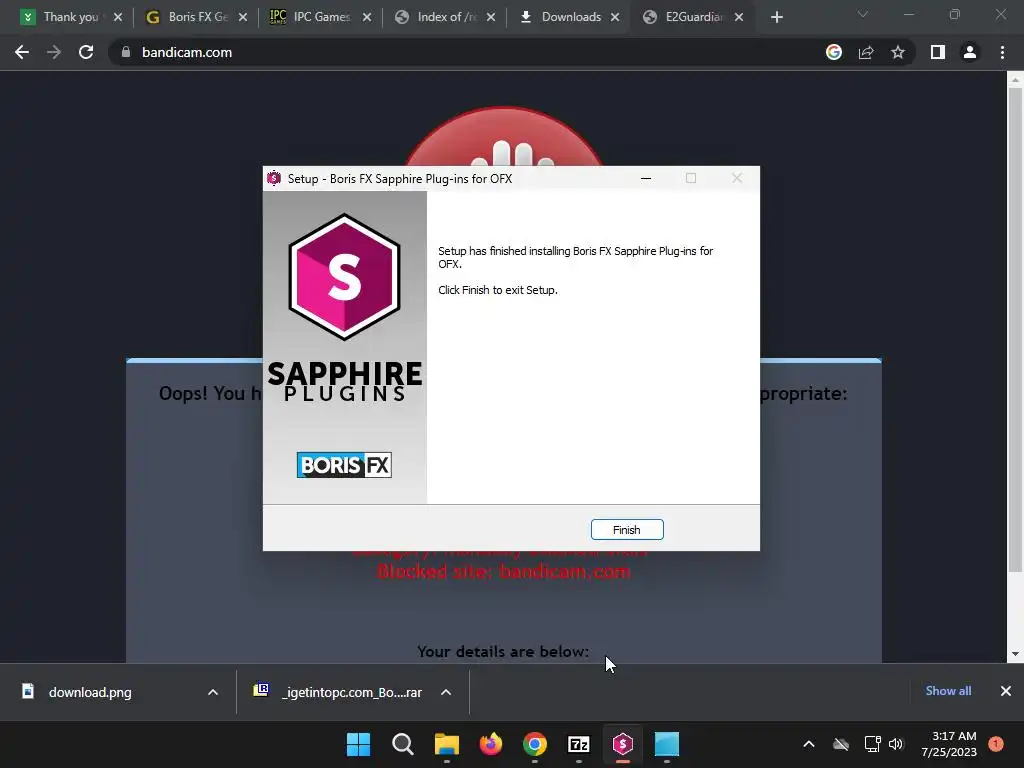Go forward in browser history
This screenshot has height=768, width=1024.
[54, 52]
